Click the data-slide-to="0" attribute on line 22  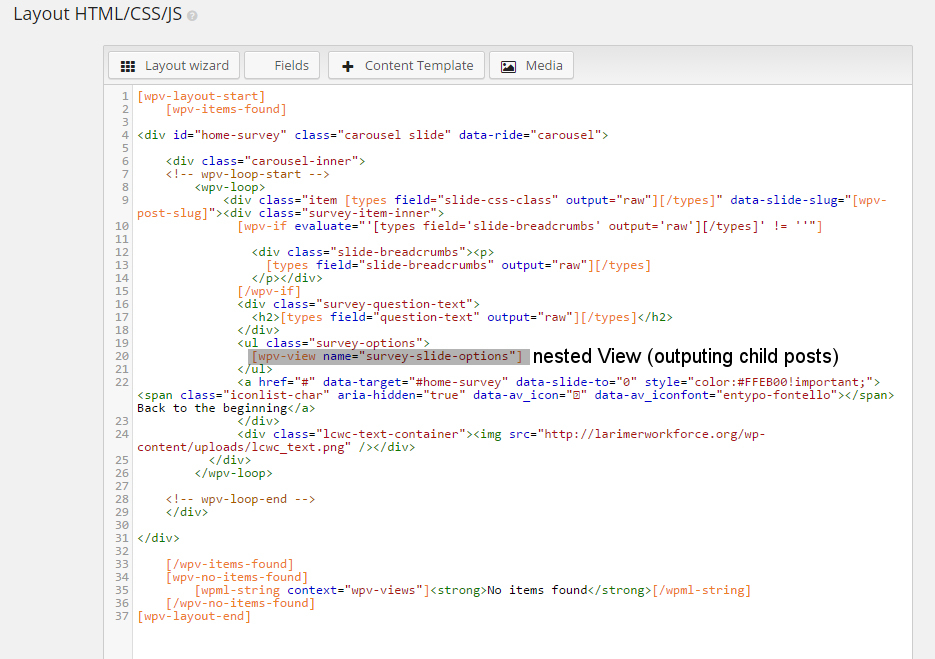point(577,382)
